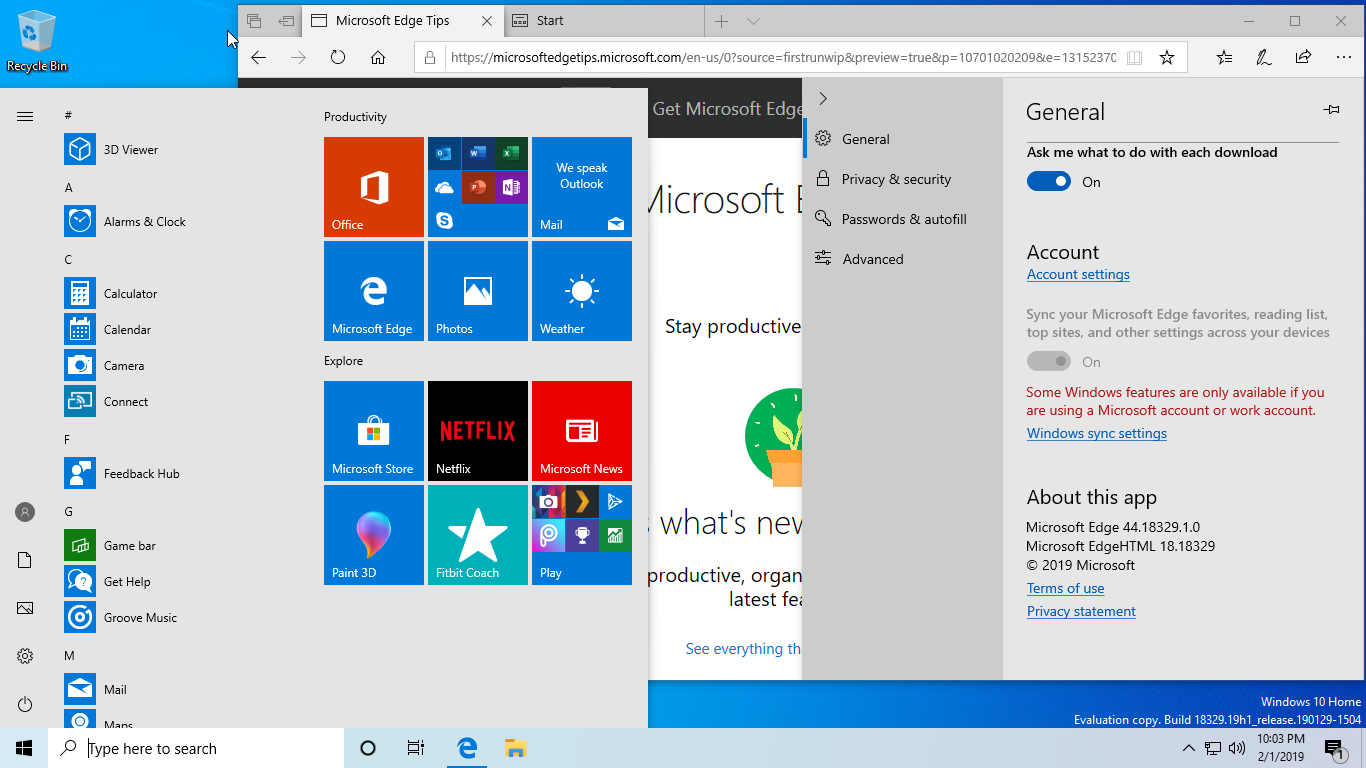Open the Fitbit Coach tile
1366x768 pixels.
click(x=478, y=535)
